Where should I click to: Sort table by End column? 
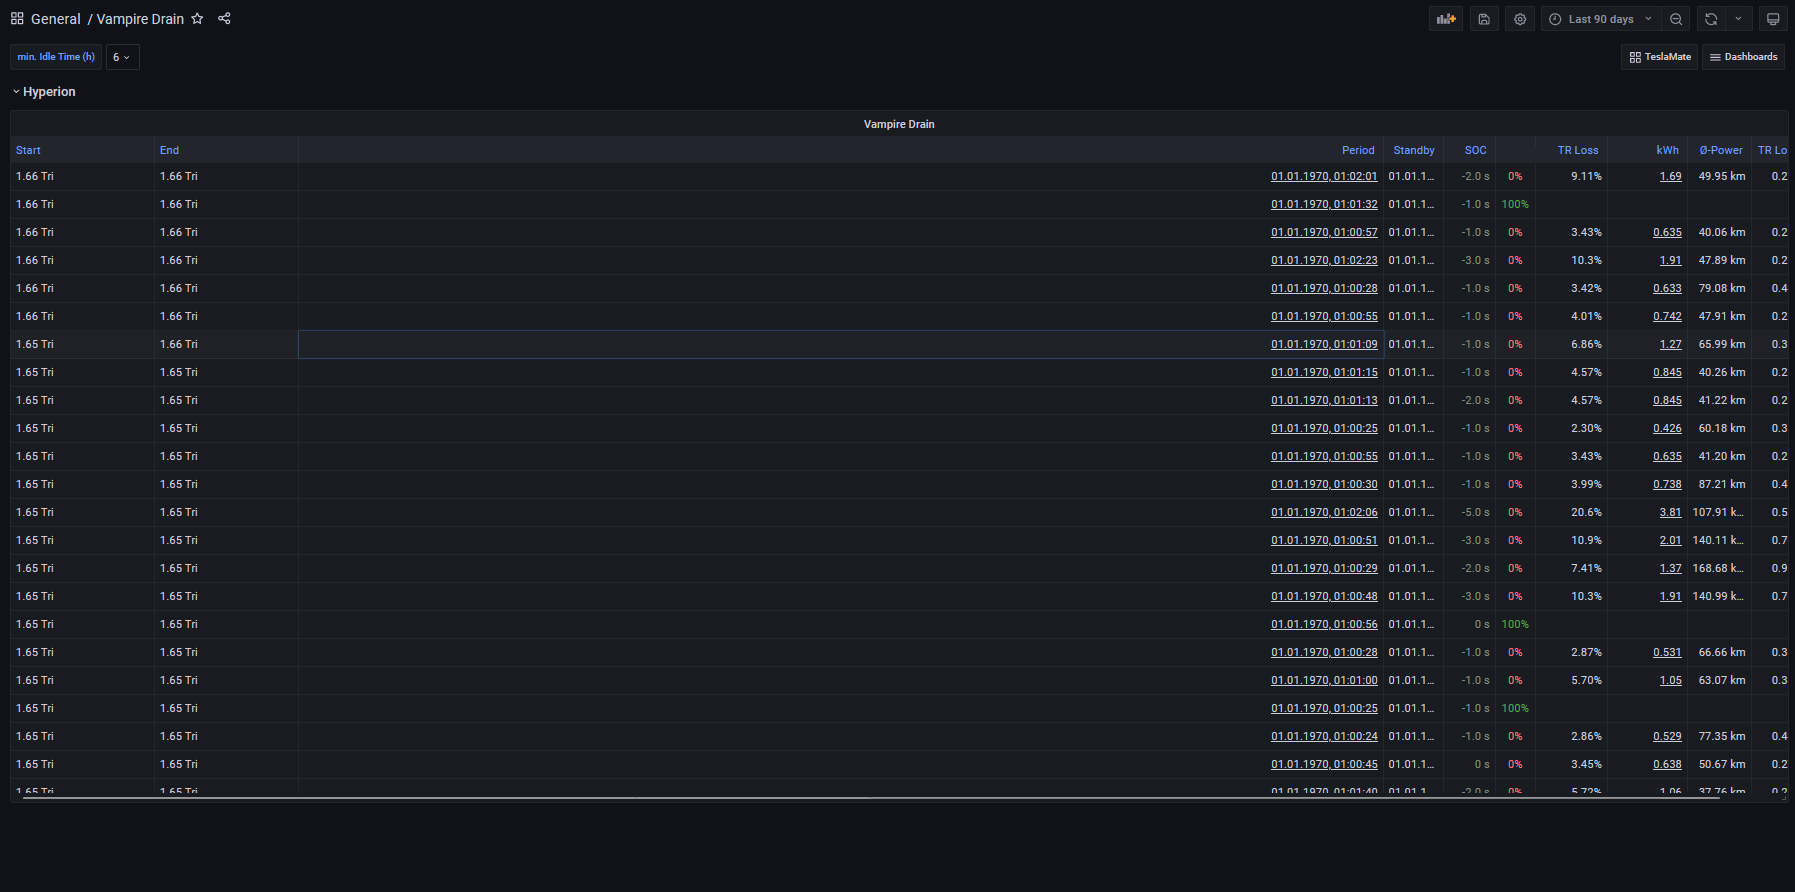click(x=169, y=150)
